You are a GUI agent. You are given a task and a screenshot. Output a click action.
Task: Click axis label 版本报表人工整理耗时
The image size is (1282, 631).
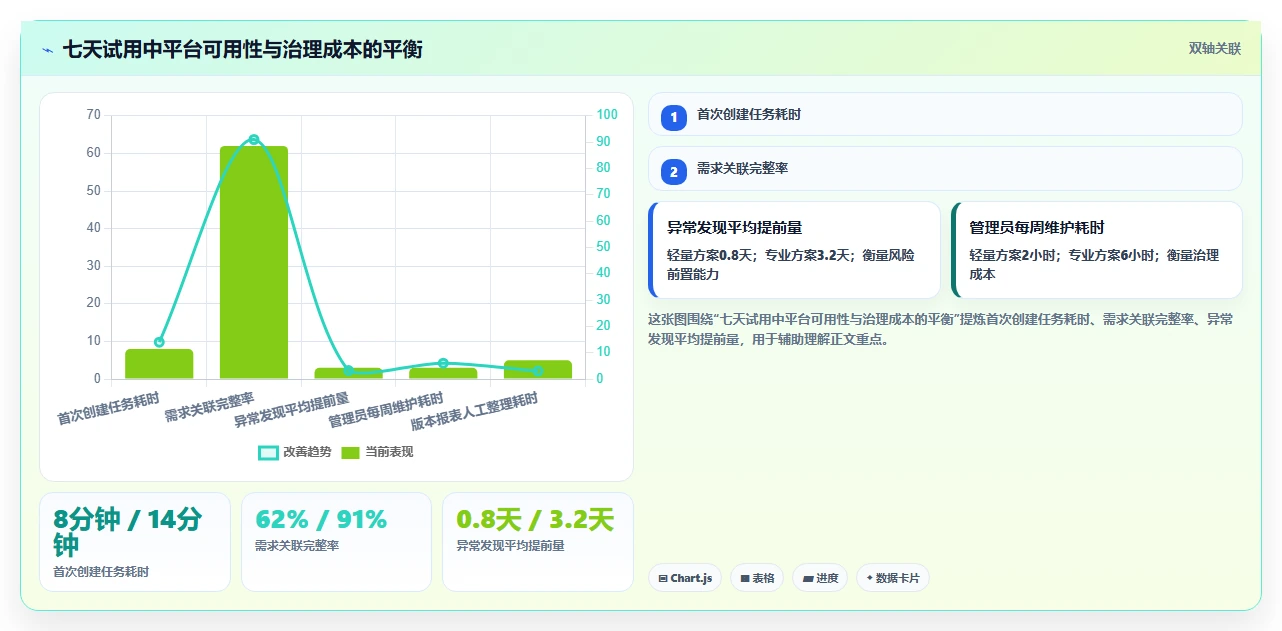pyautogui.click(x=475, y=411)
